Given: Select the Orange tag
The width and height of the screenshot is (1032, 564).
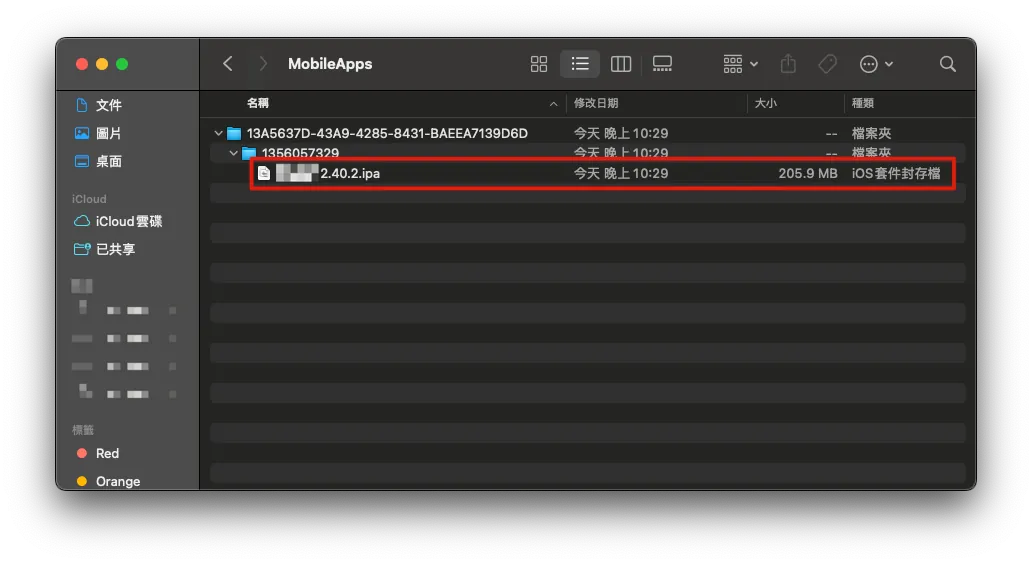Looking at the screenshot, I should (117, 481).
